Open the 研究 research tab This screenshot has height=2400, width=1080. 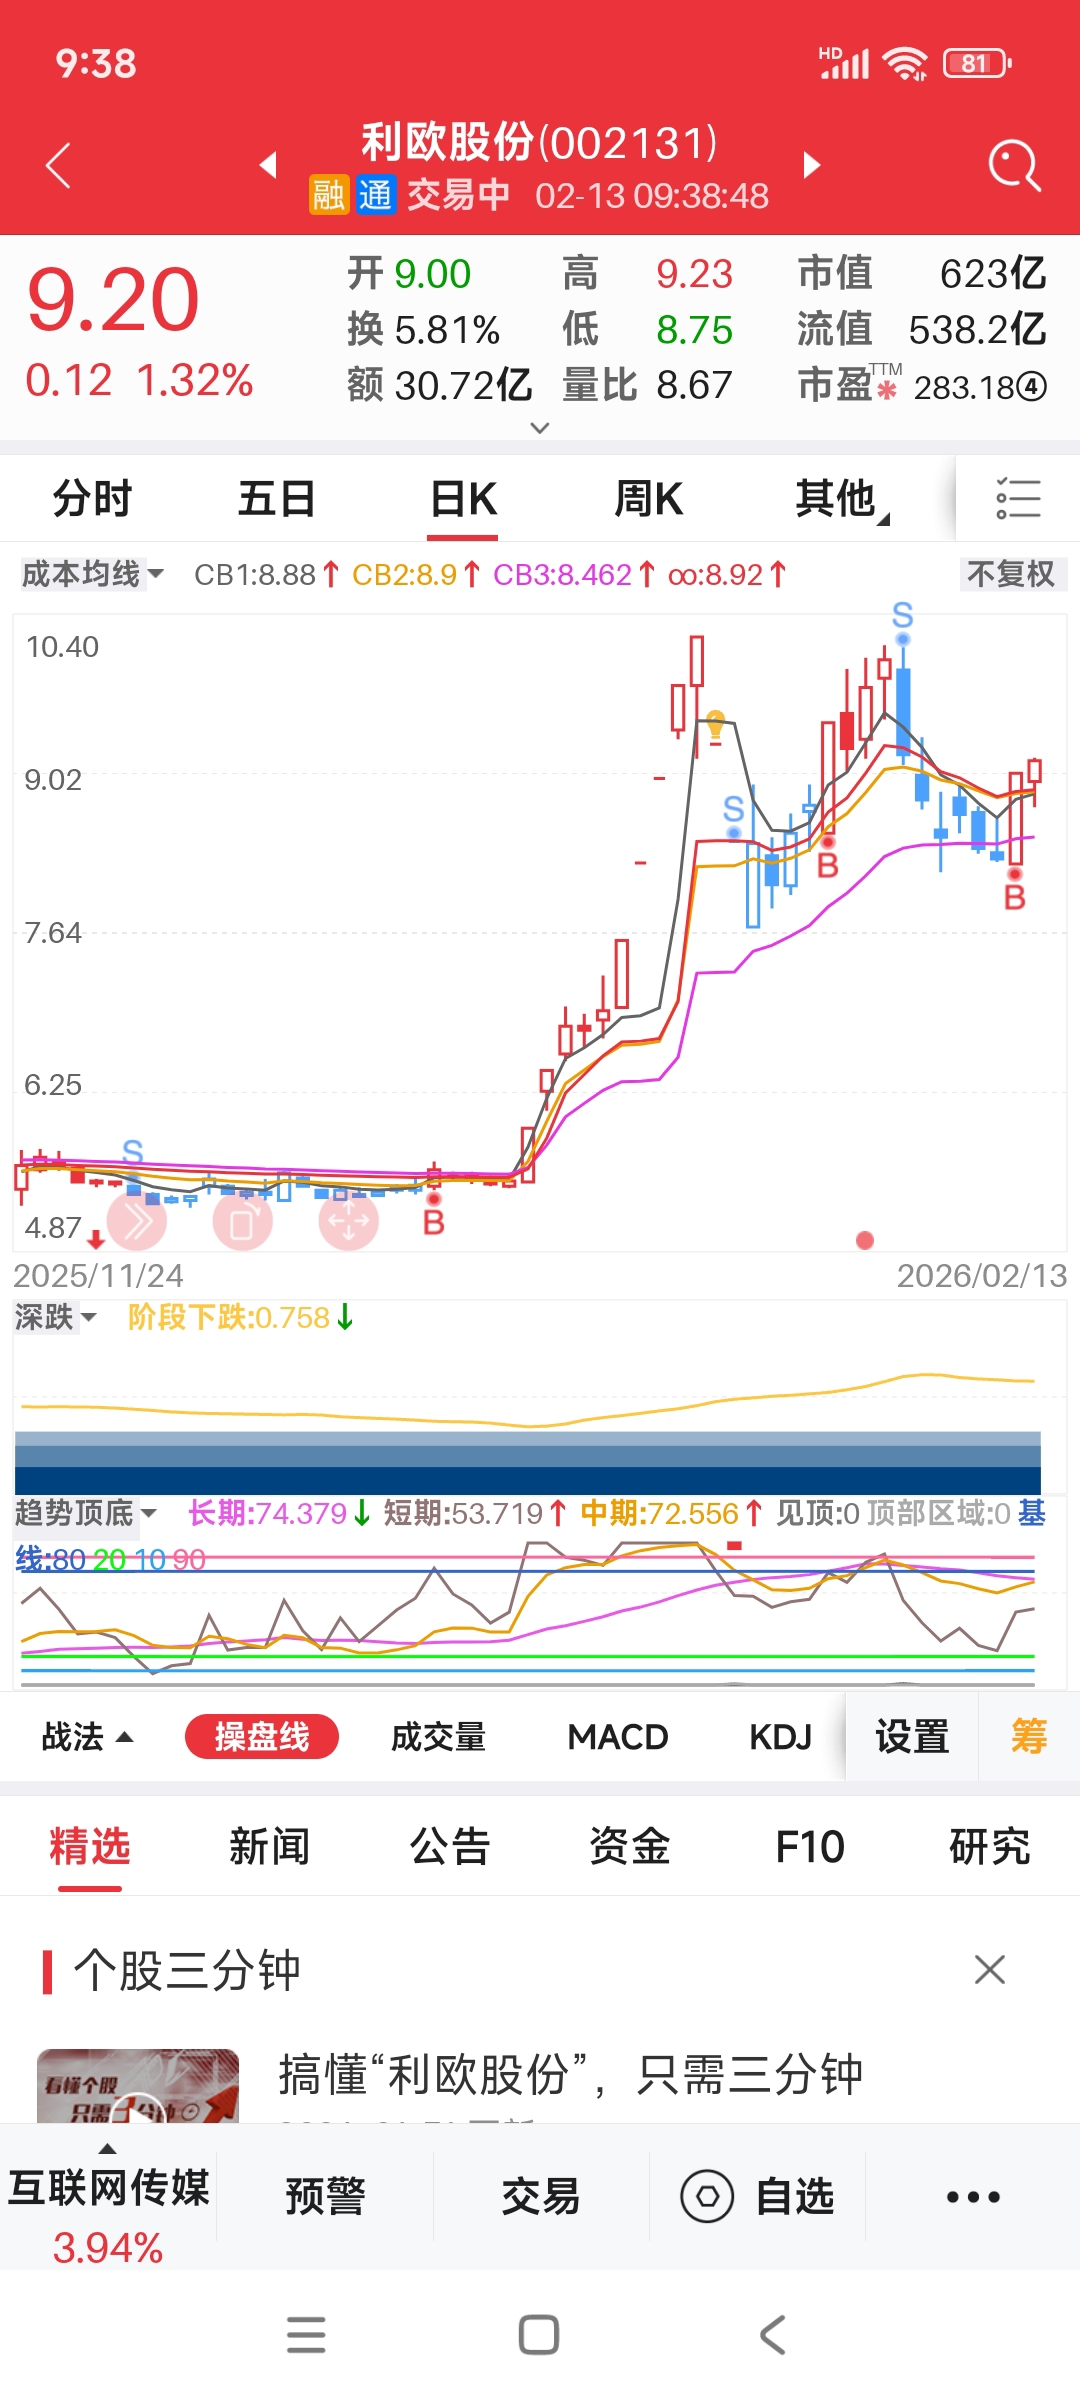click(990, 1846)
